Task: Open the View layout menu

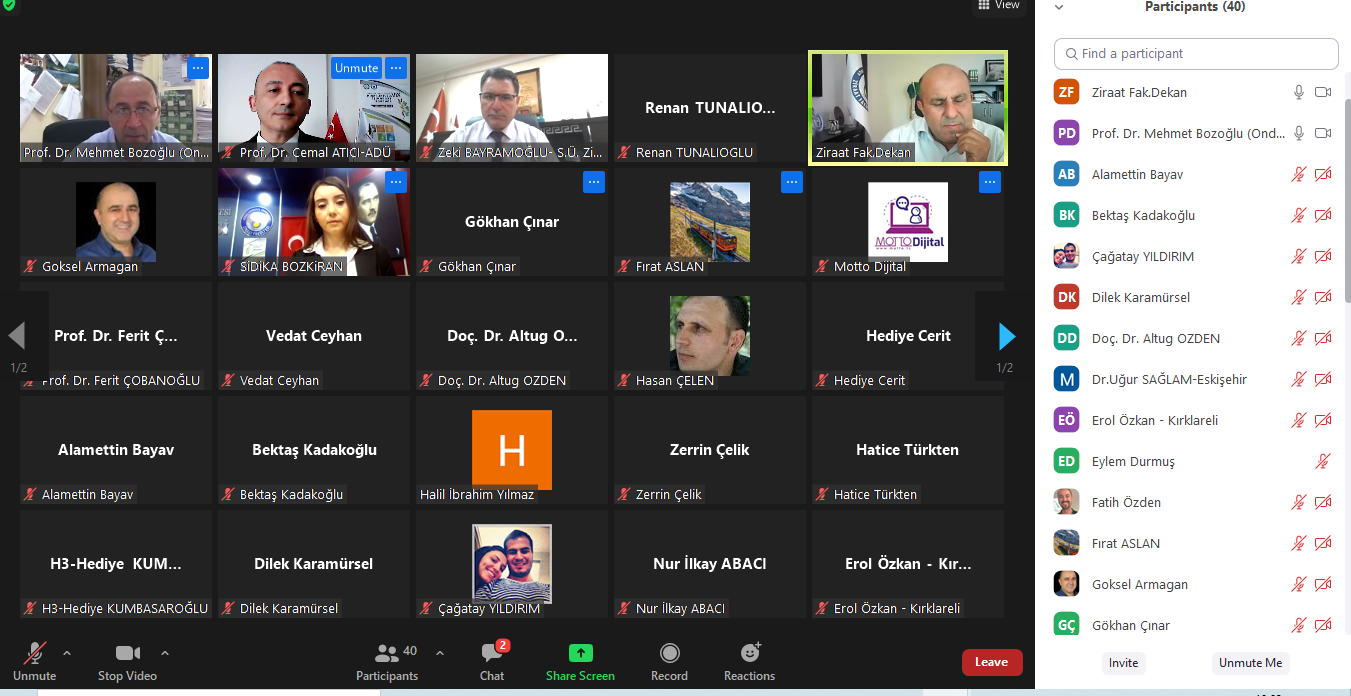Action: 997,5
